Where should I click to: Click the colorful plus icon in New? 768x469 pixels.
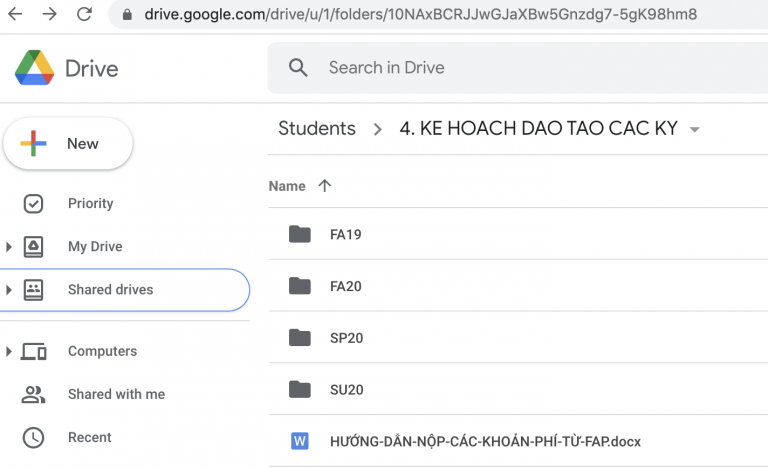[x=33, y=143]
